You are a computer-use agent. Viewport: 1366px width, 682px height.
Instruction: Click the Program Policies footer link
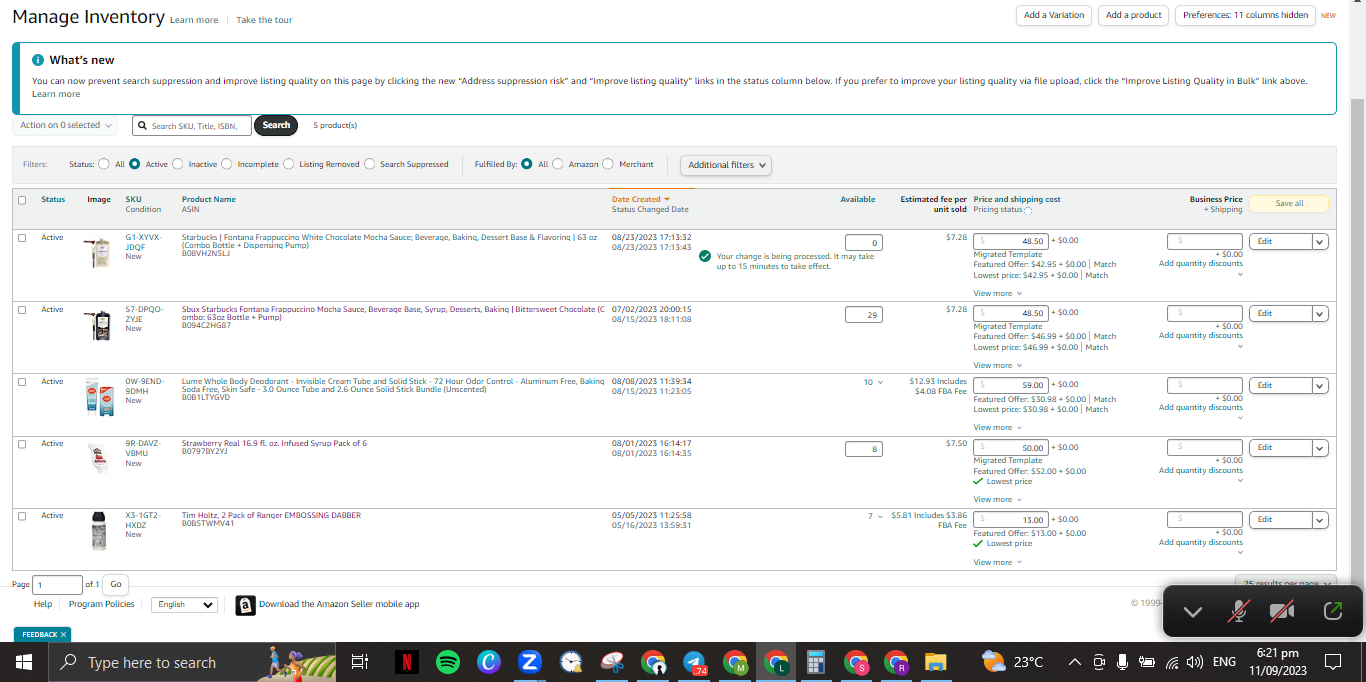click(101, 604)
